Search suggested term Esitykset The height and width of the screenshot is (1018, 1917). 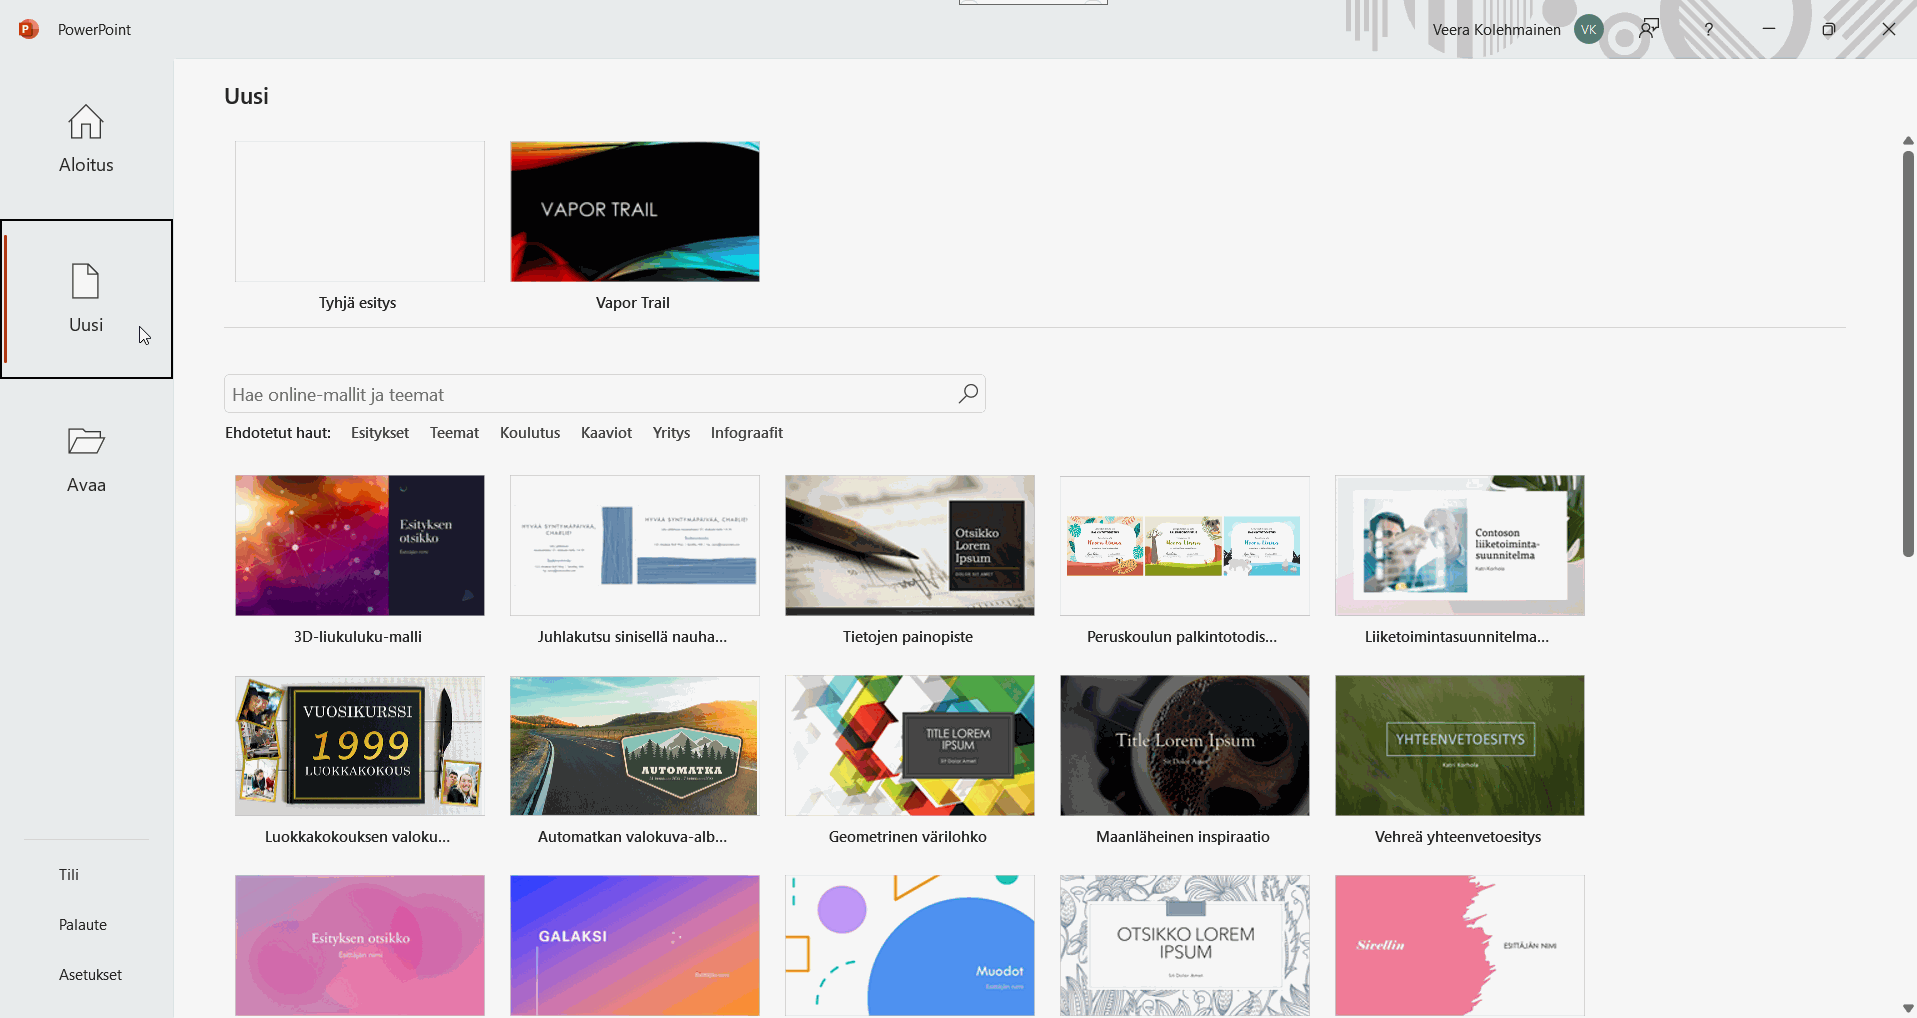pos(380,432)
